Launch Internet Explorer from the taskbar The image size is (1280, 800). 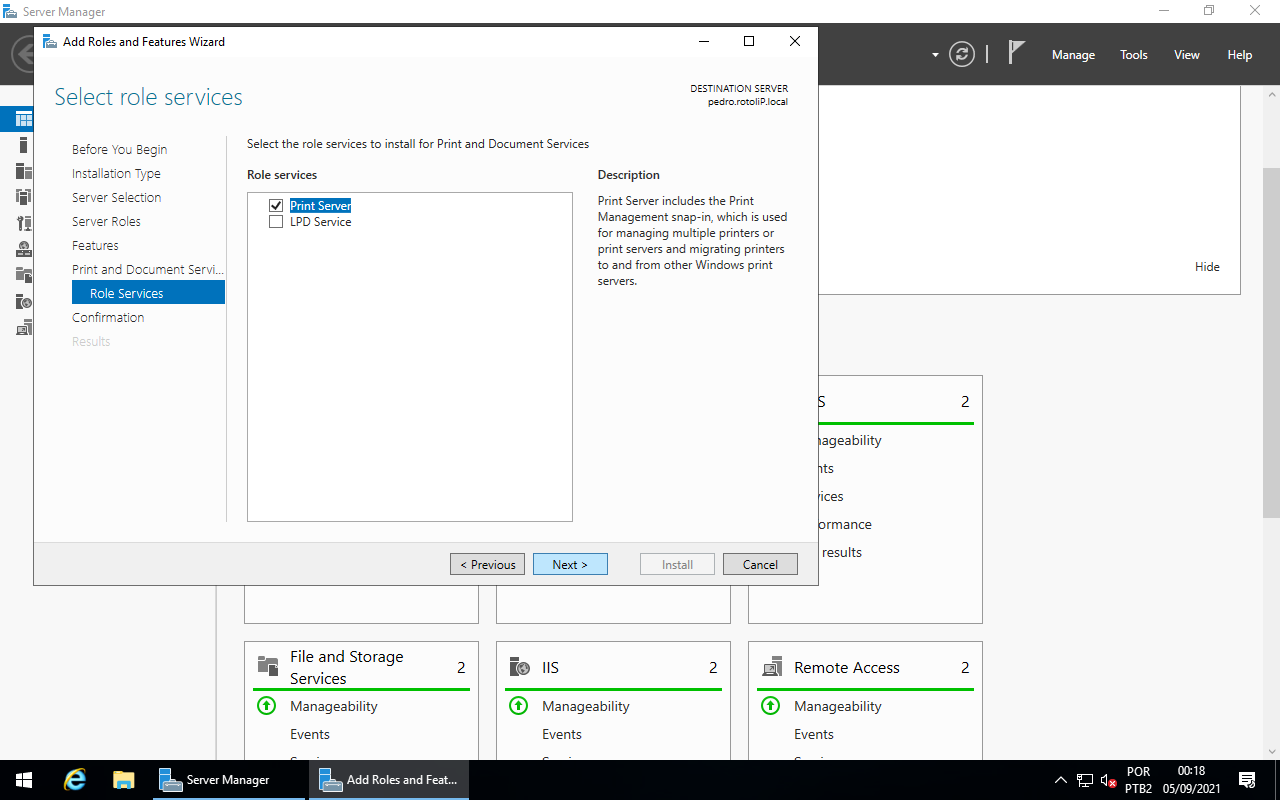tap(75, 780)
